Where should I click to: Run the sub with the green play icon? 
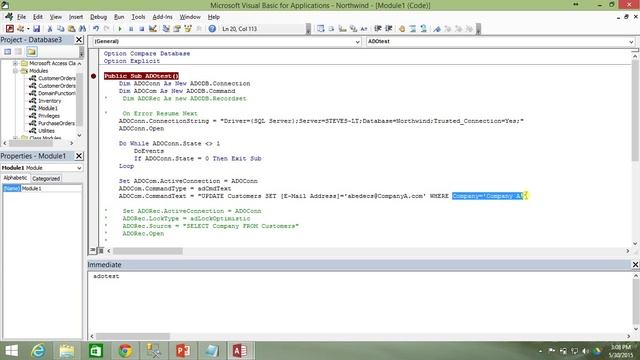tap(120, 29)
